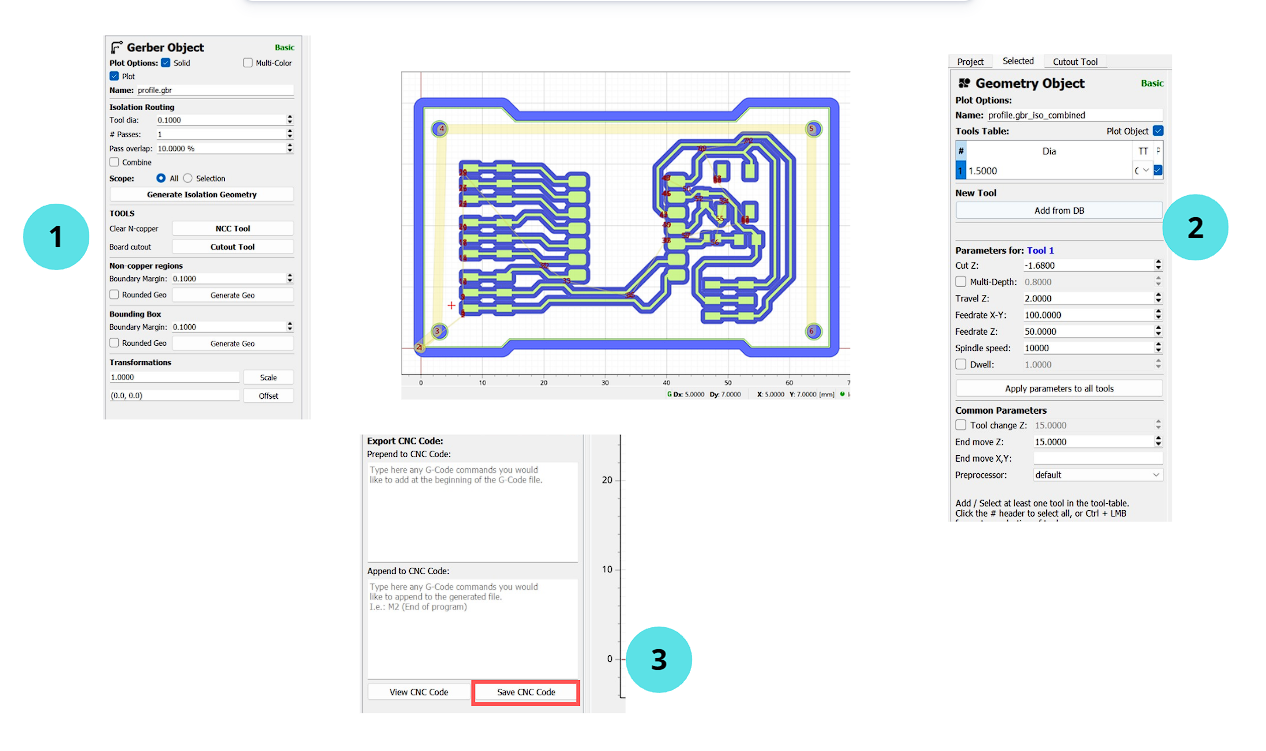Adjust the Travel Z stepper arrows
1266x751 pixels.
coord(1159,298)
